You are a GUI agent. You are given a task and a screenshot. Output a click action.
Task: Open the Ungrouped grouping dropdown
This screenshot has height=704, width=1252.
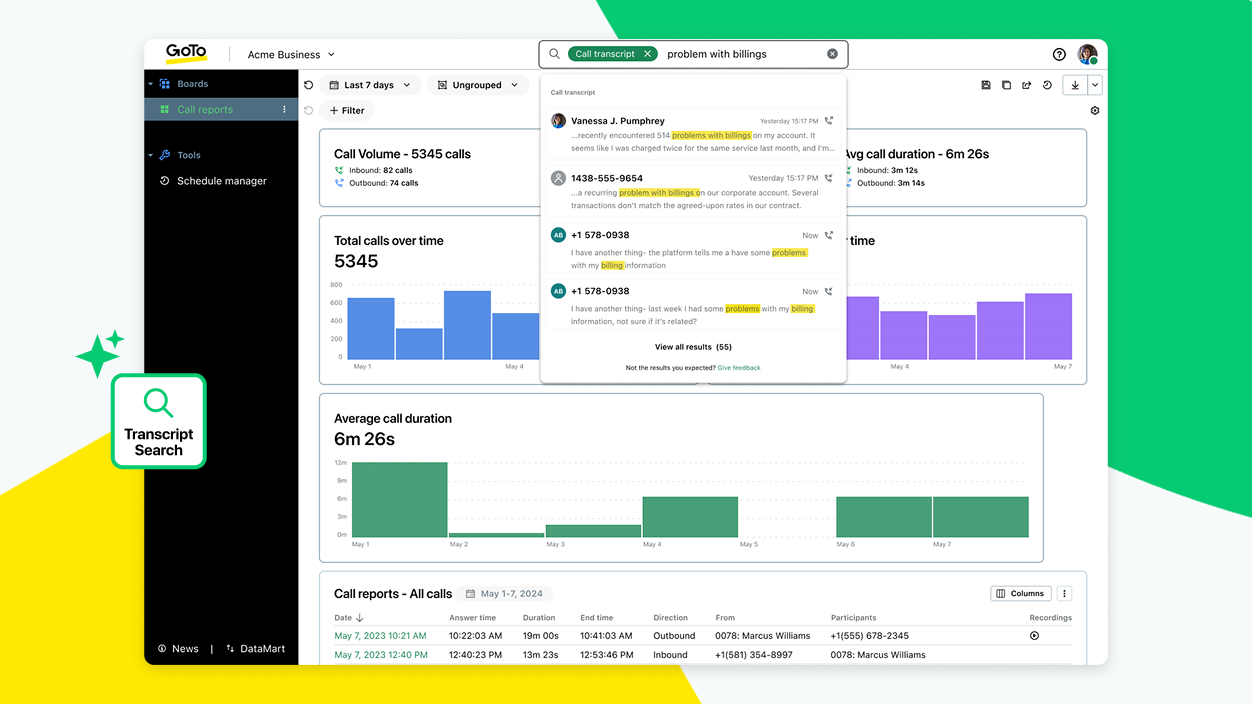click(x=479, y=85)
